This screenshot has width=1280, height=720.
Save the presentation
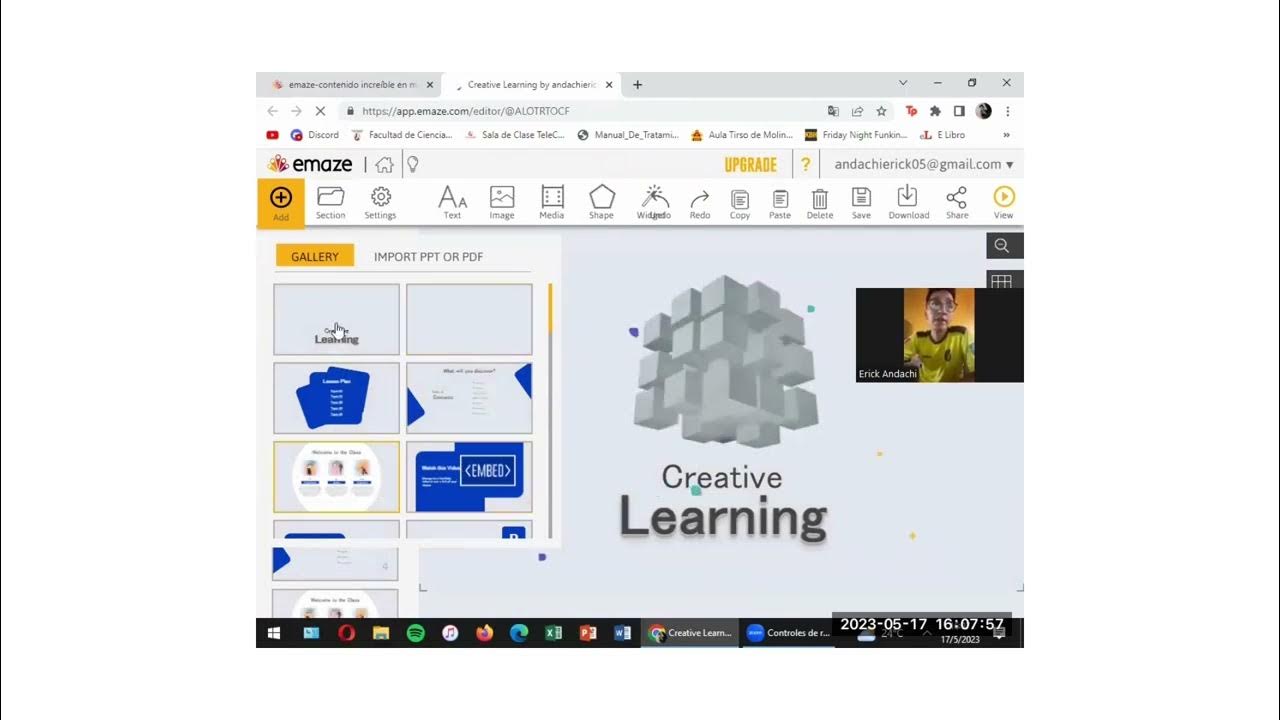pos(861,203)
